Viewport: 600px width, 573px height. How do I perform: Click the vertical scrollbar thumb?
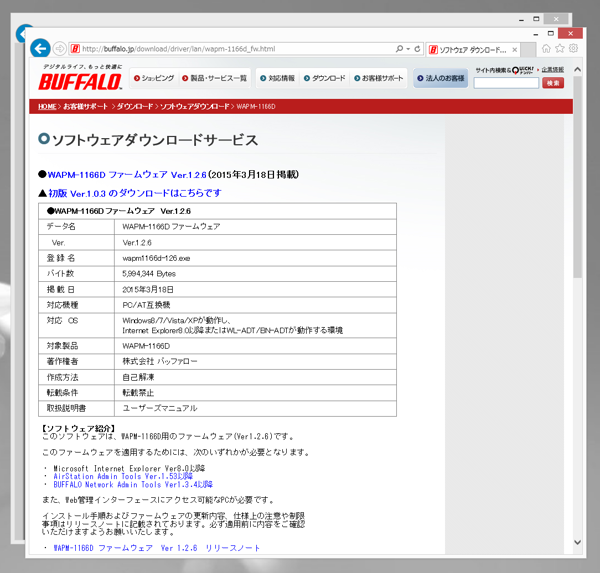577,177
